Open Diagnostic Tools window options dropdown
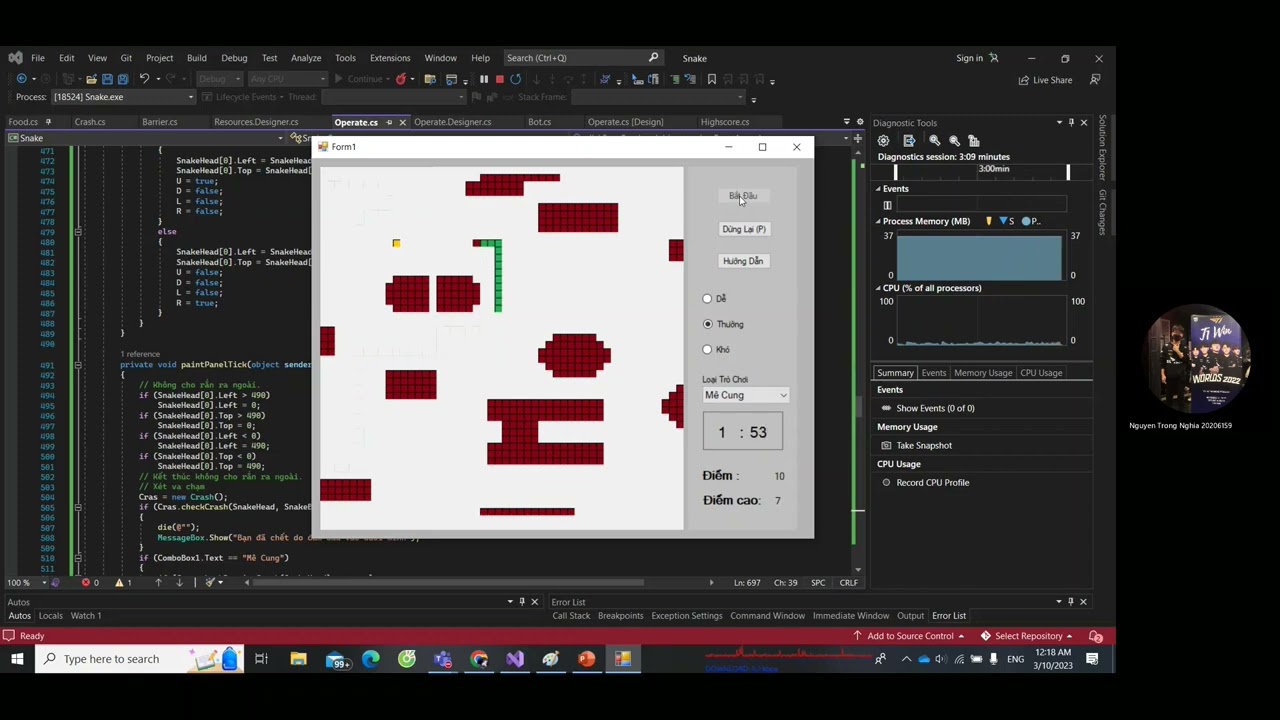The image size is (1280, 720). (x=1059, y=123)
